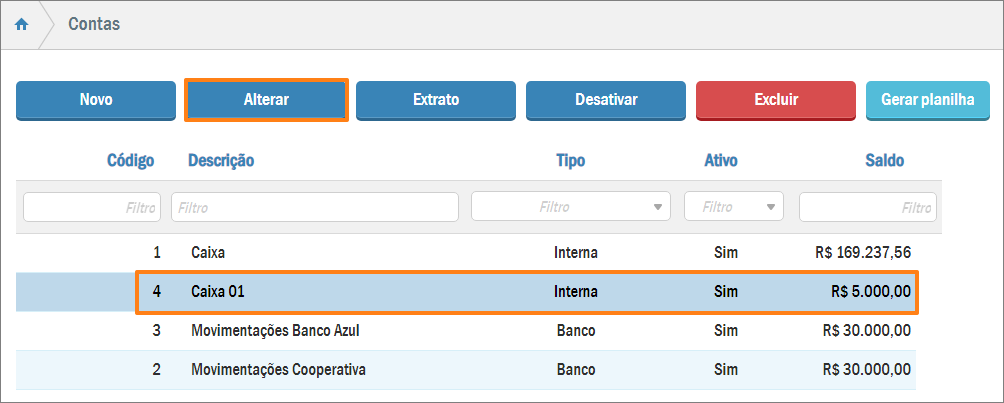Sort by the Descrição column header
1004x403 pixels.
click(x=221, y=160)
